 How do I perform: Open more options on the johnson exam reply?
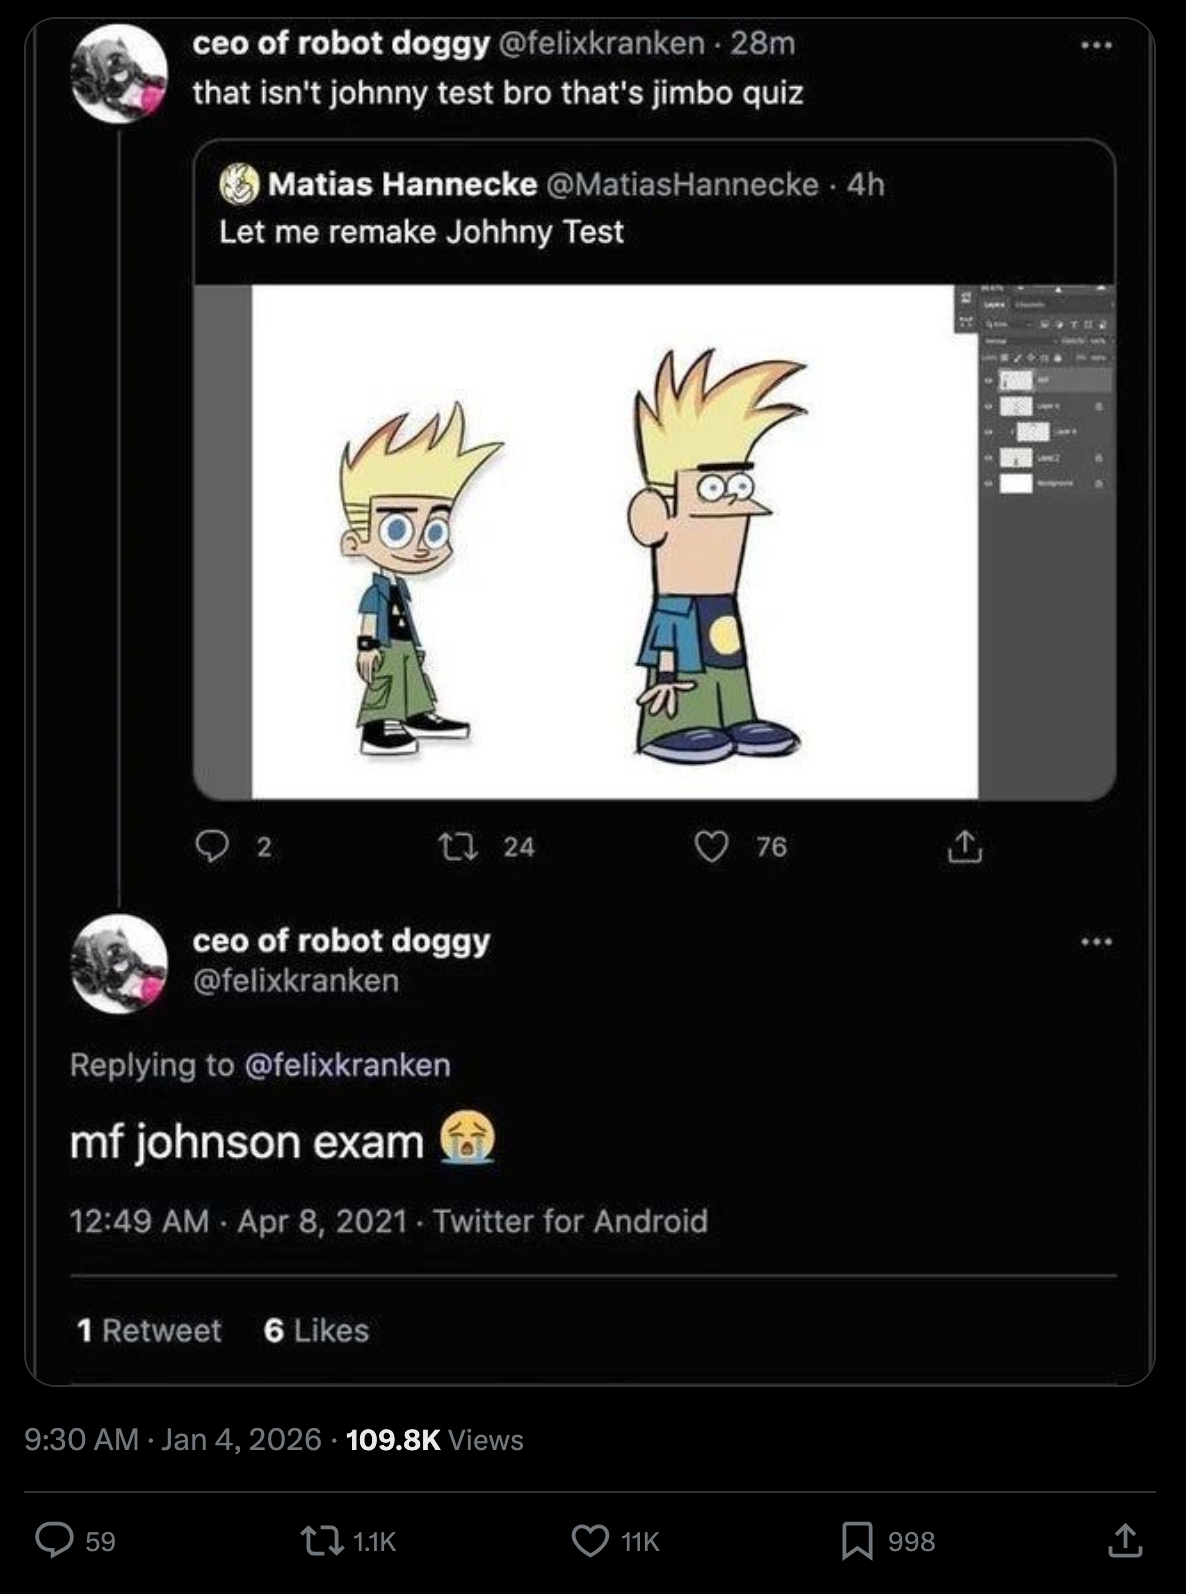[x=1096, y=941]
